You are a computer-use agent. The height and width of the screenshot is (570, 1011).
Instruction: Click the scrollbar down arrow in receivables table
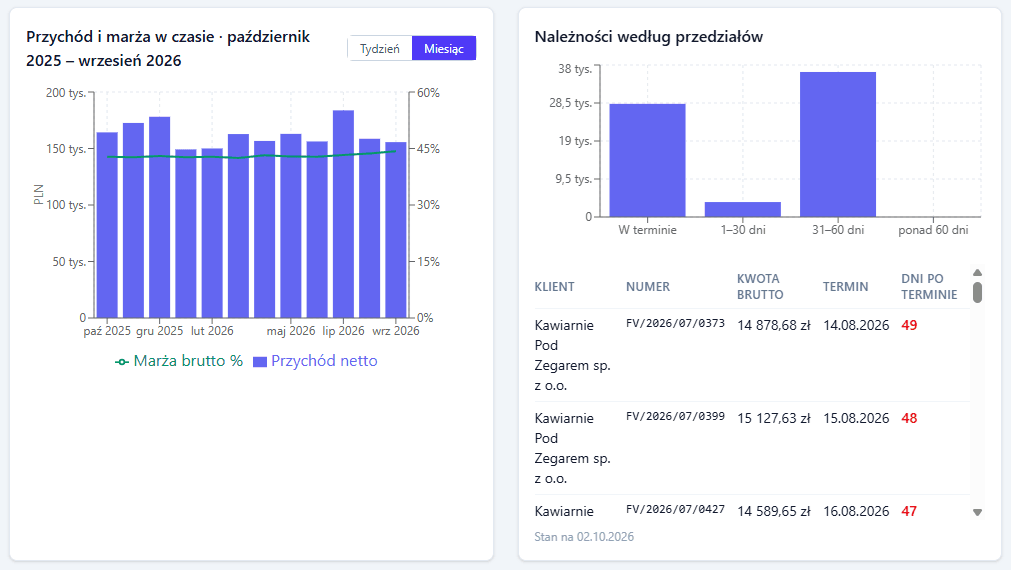point(977,513)
